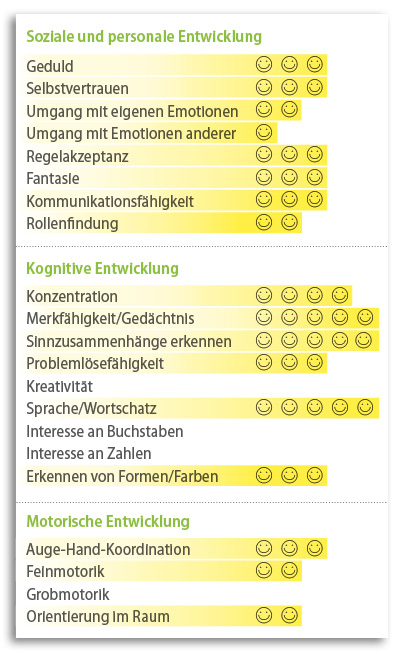Screen dimensions: 394x655
Task: Click the second smiley beside Rollenfindung
Action: click(x=289, y=222)
